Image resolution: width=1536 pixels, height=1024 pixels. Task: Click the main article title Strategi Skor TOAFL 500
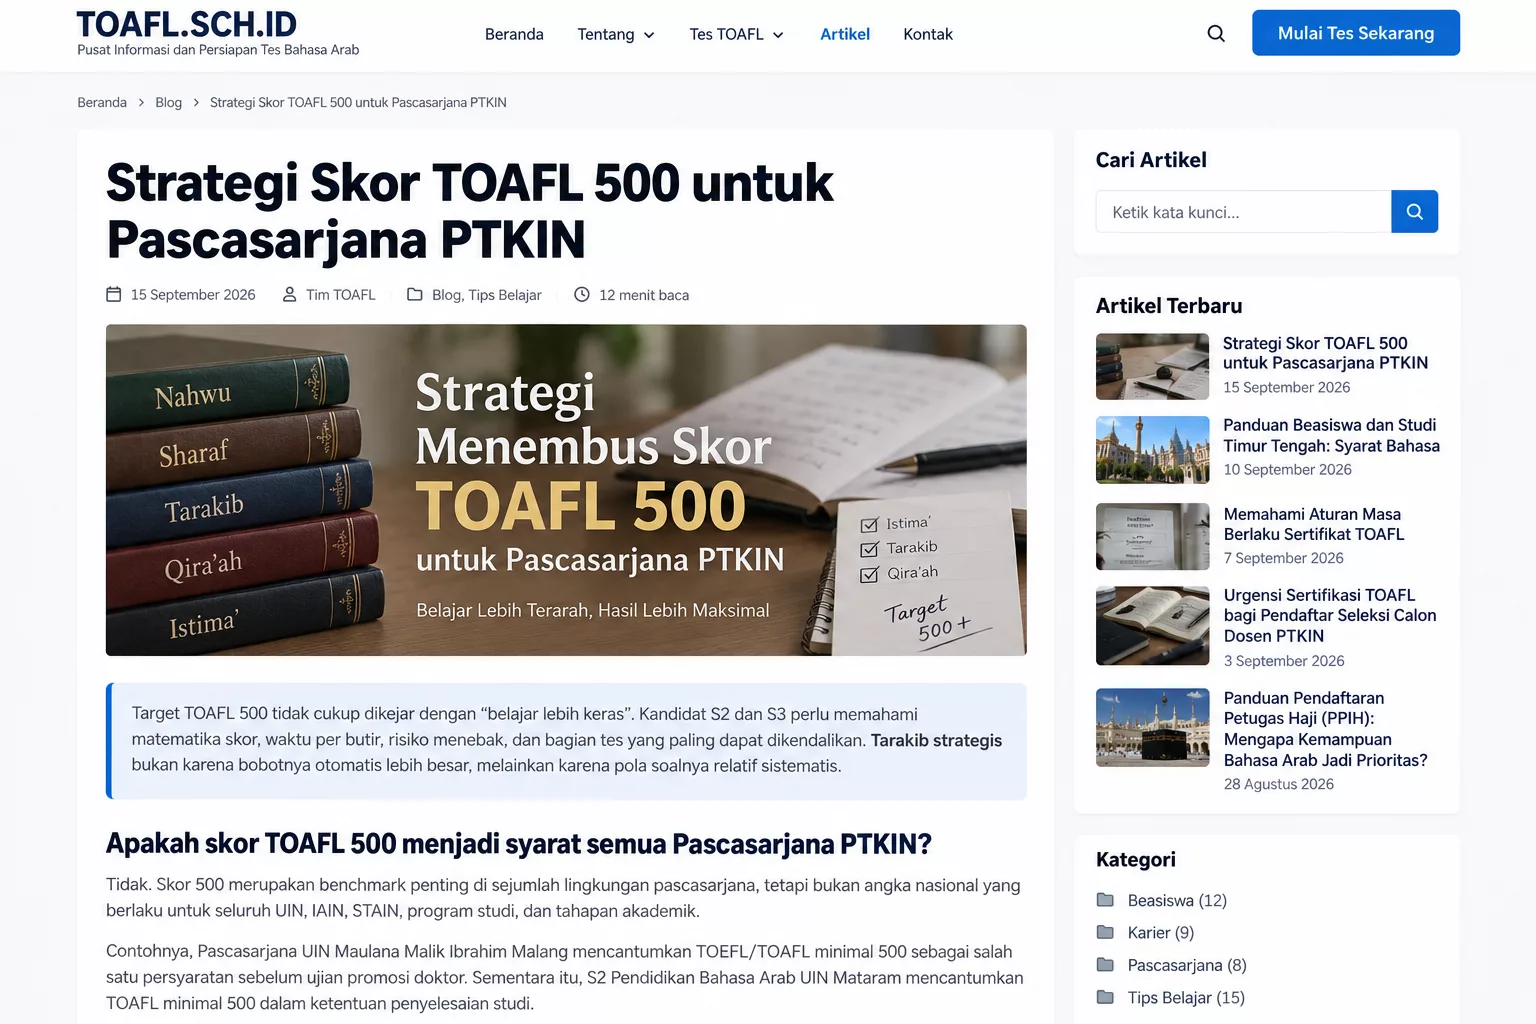pos(470,211)
